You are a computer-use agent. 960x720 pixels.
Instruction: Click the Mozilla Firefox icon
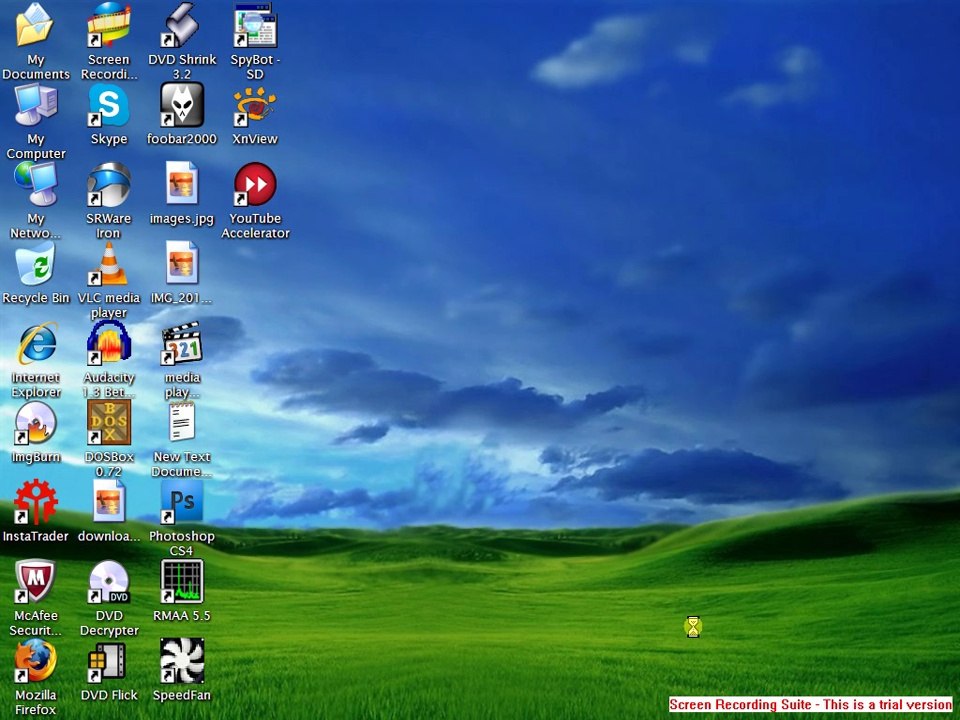[36, 661]
